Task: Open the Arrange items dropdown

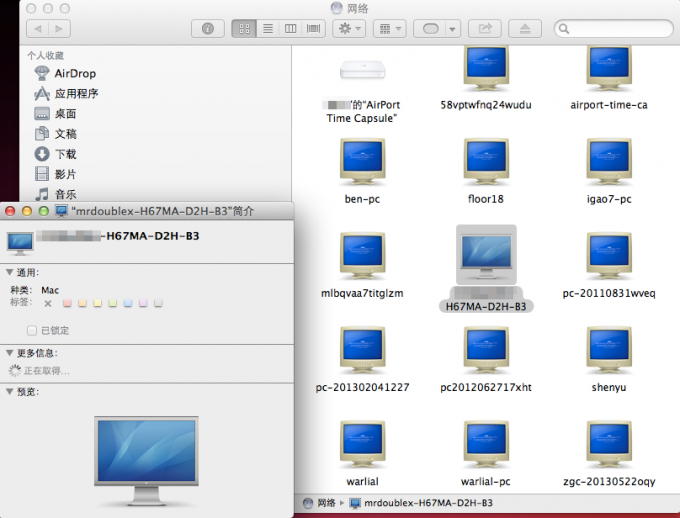Action: coord(388,29)
